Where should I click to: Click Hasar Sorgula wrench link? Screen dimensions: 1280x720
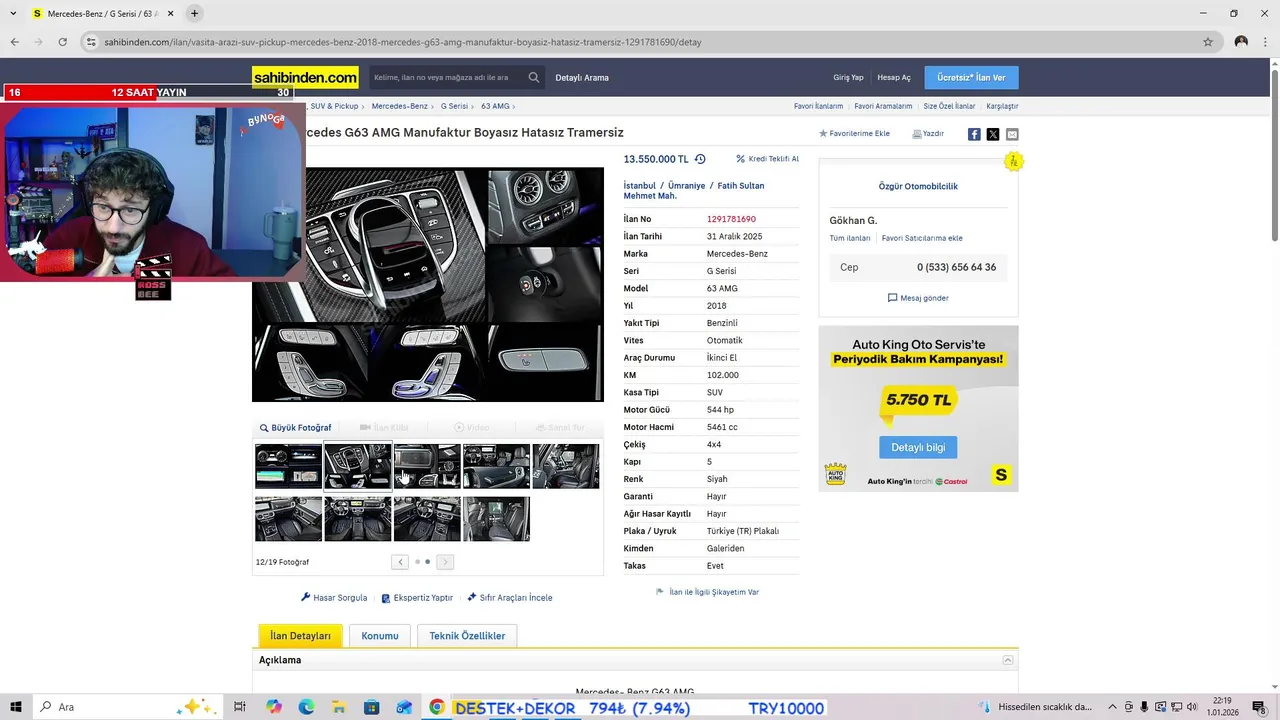[x=334, y=598]
